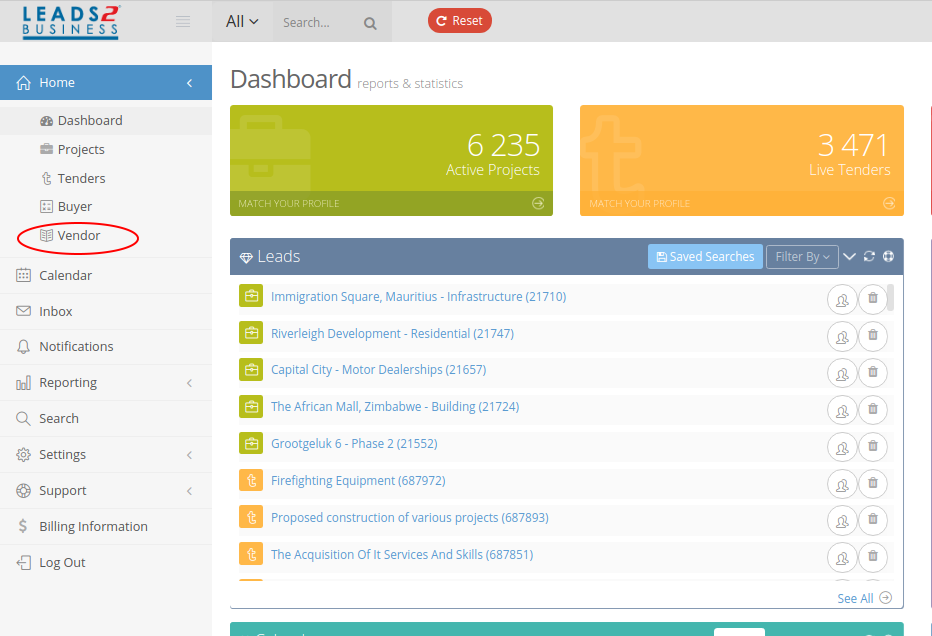Open Proposed construction of various projects link
The image size is (932, 636).
[410, 518]
